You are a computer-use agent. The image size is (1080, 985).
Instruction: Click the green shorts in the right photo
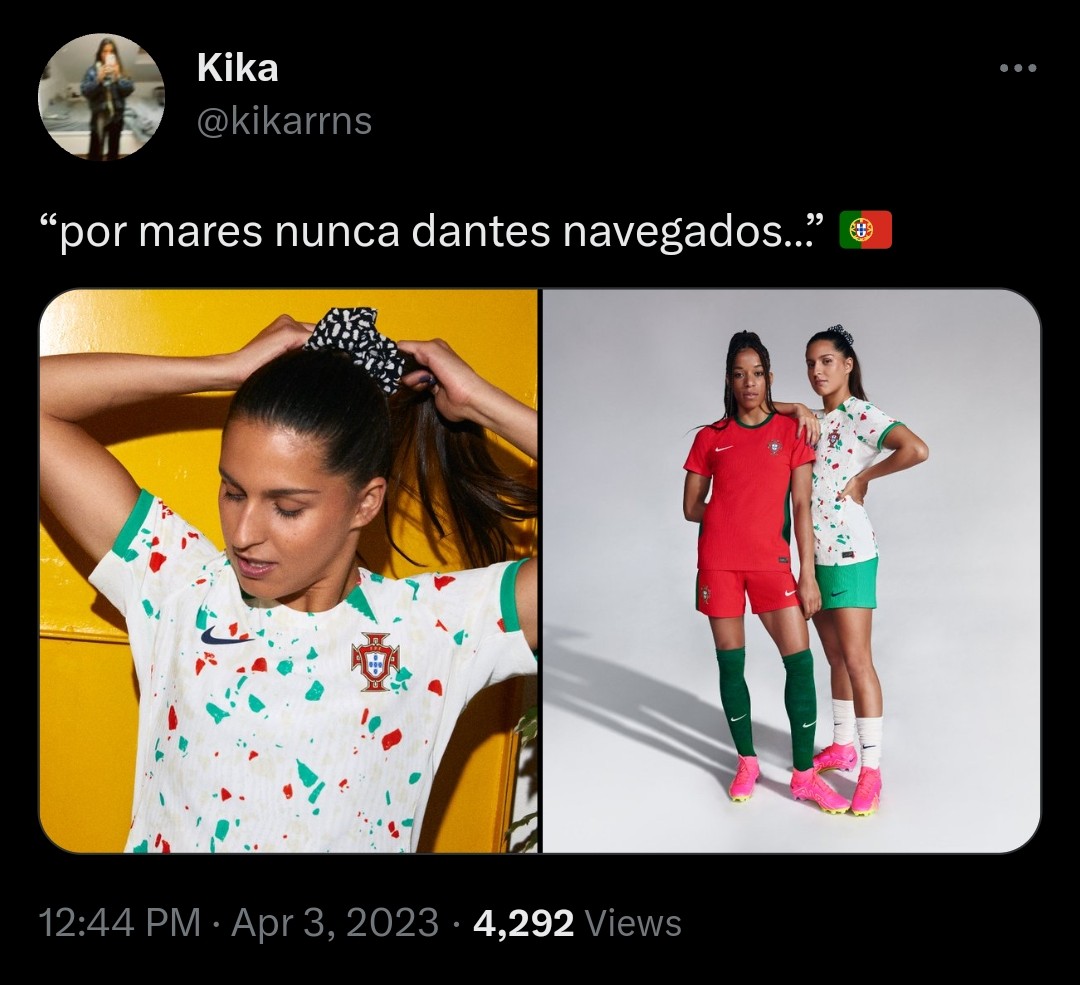847,584
